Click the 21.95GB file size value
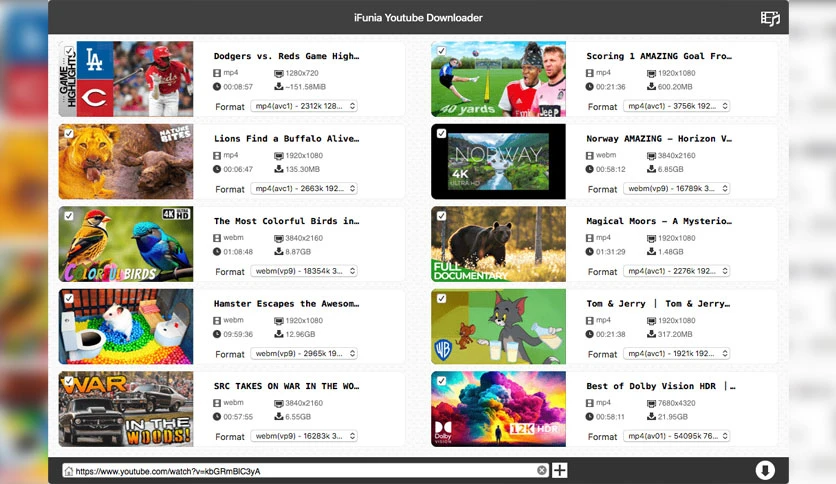This screenshot has width=836, height=484. click(x=673, y=417)
